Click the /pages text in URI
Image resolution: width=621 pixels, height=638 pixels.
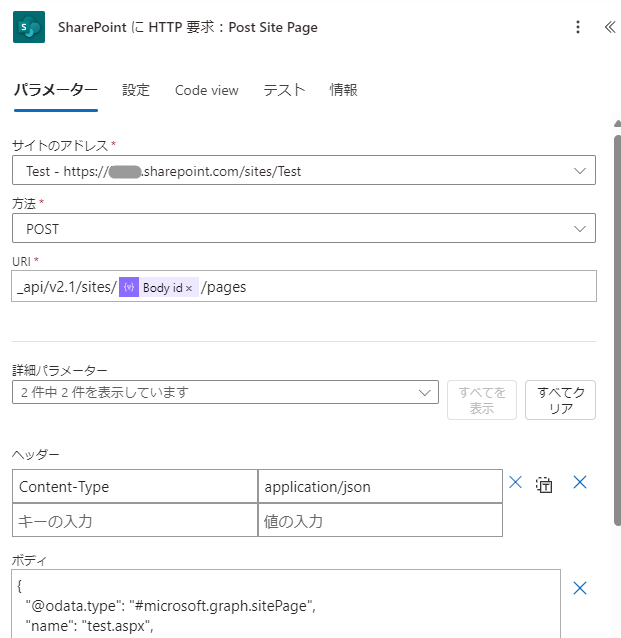pos(224,287)
